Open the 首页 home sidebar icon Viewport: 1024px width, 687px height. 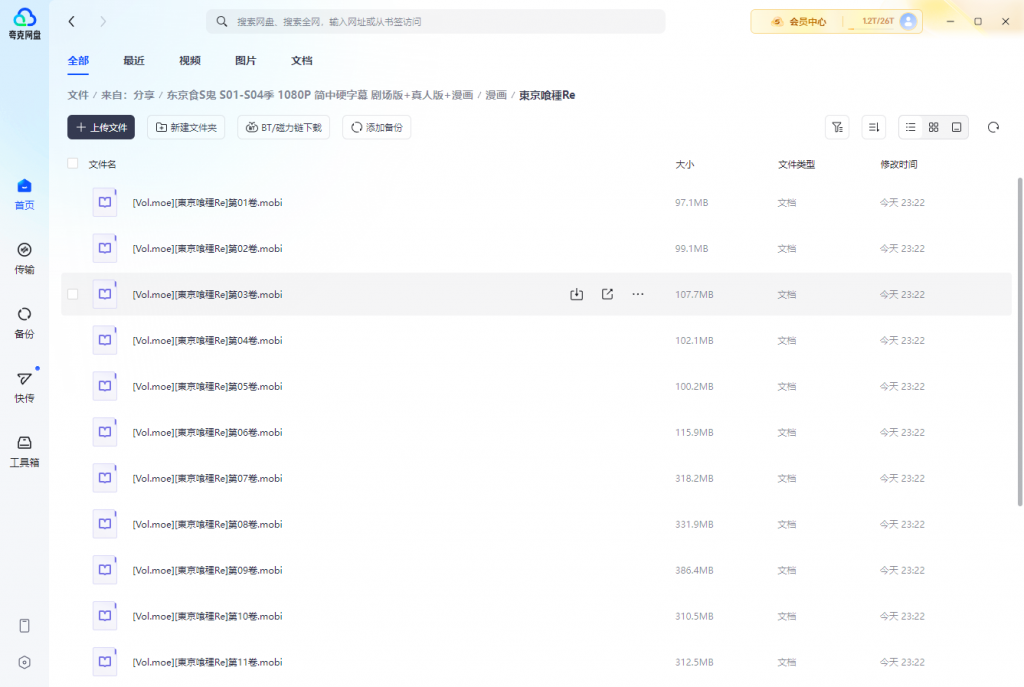[24, 195]
